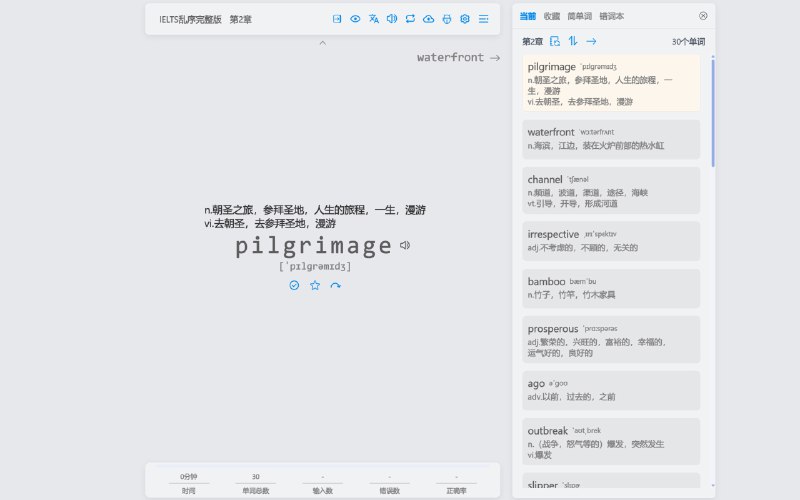Favorite pilgrimage with the star icon

(315, 285)
